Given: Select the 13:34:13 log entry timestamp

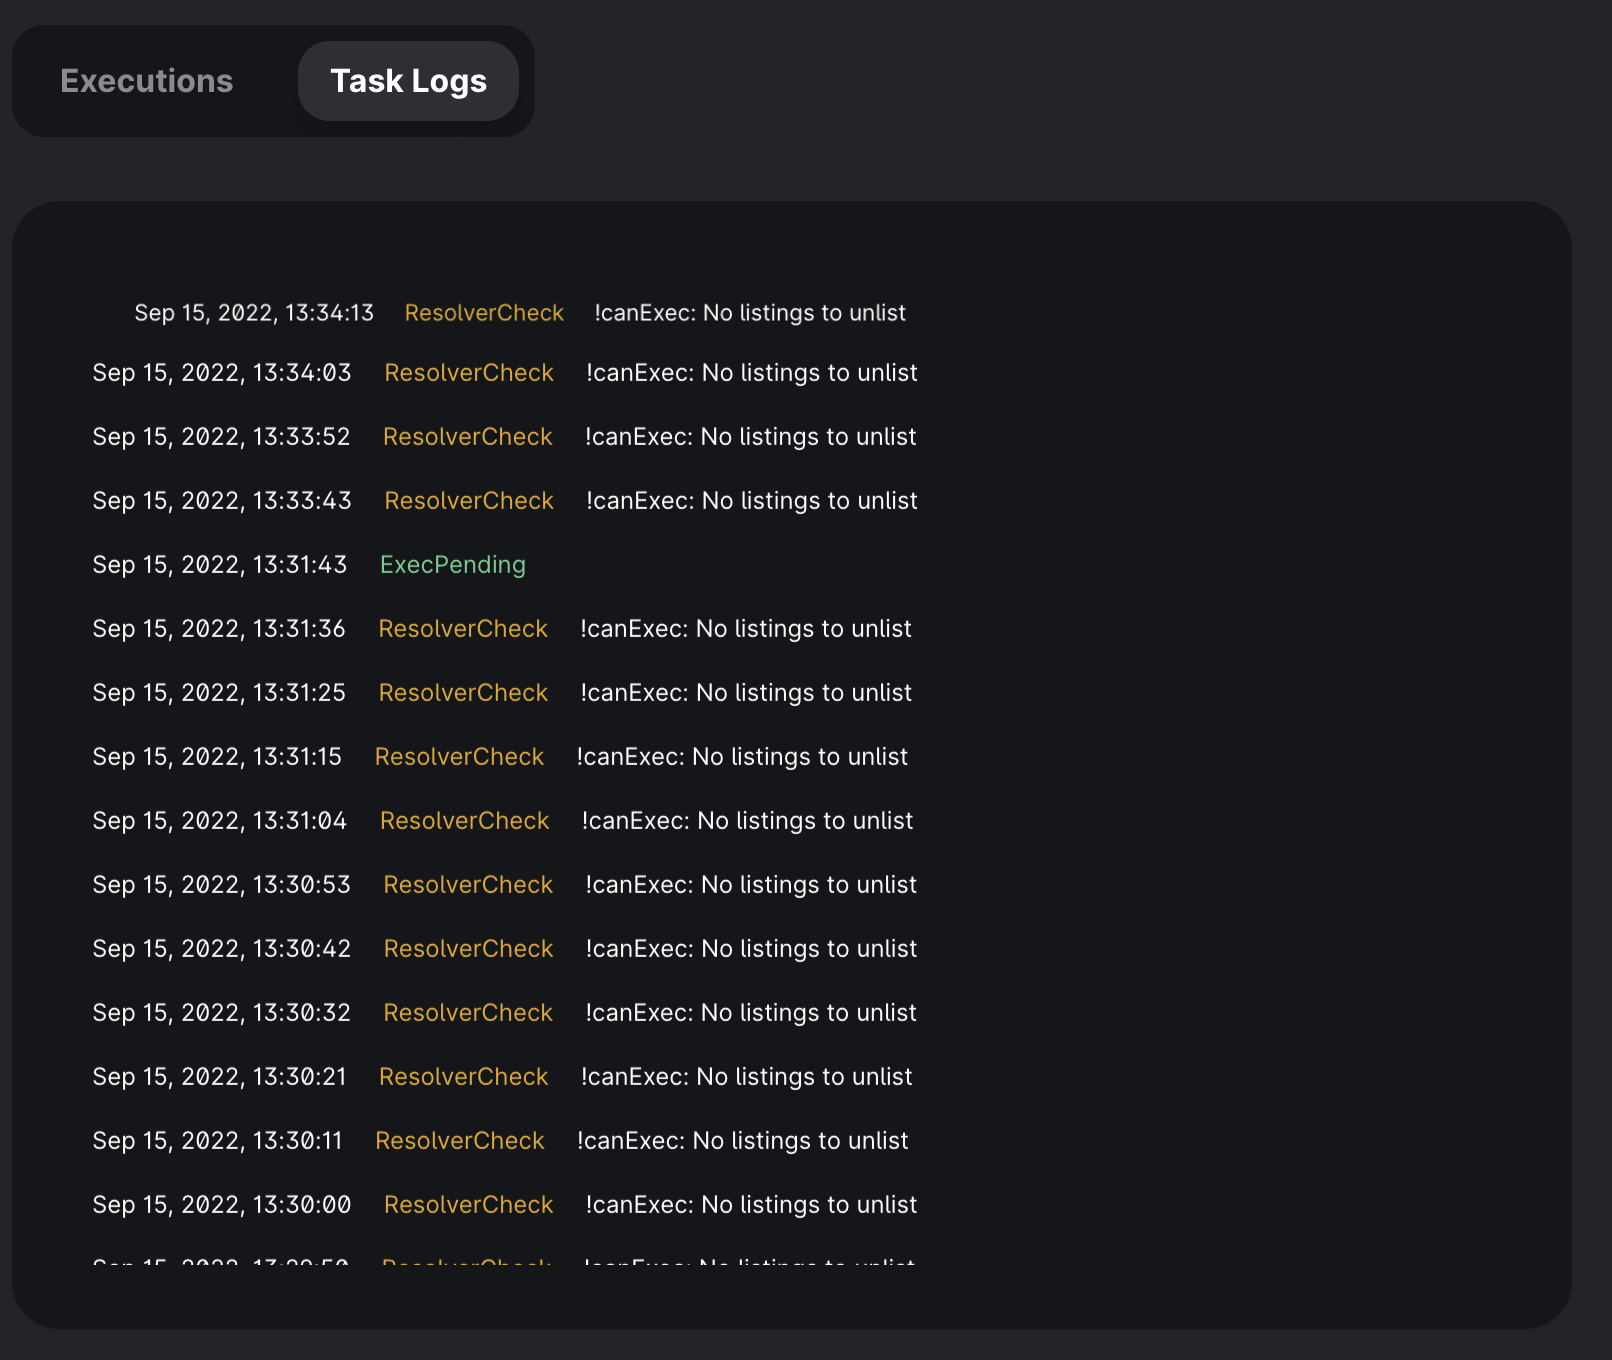Looking at the screenshot, I should tap(254, 313).
